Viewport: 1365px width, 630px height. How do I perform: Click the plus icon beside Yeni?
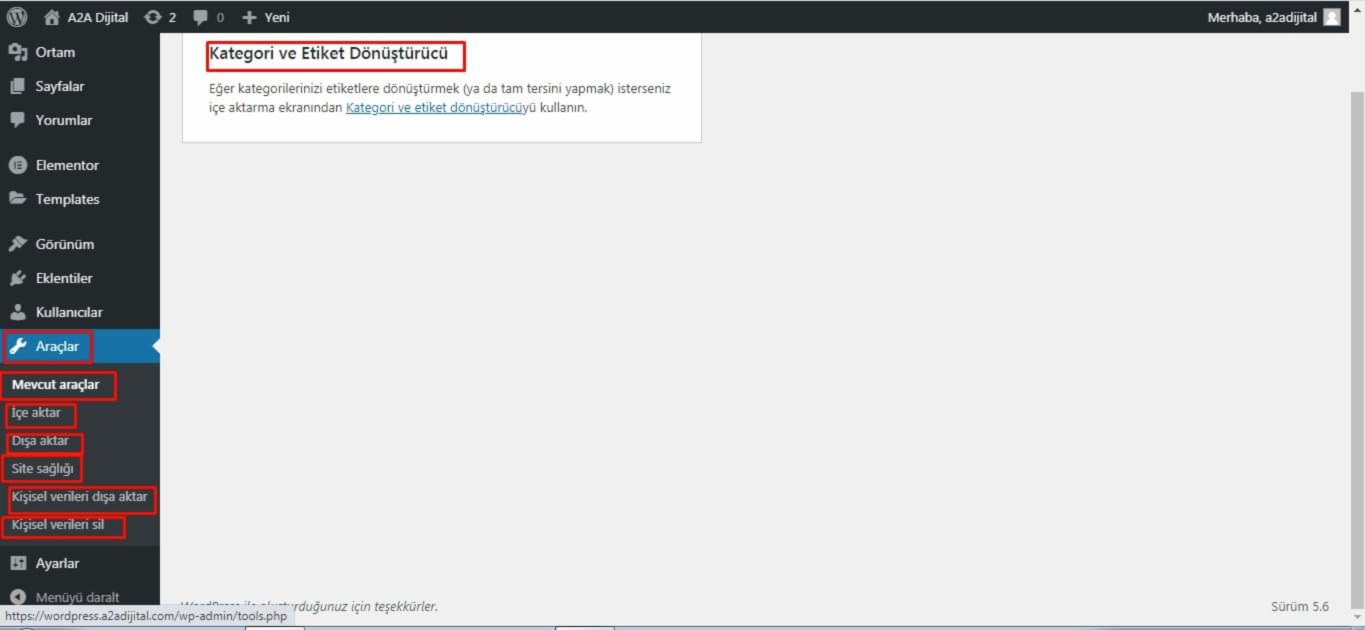250,17
